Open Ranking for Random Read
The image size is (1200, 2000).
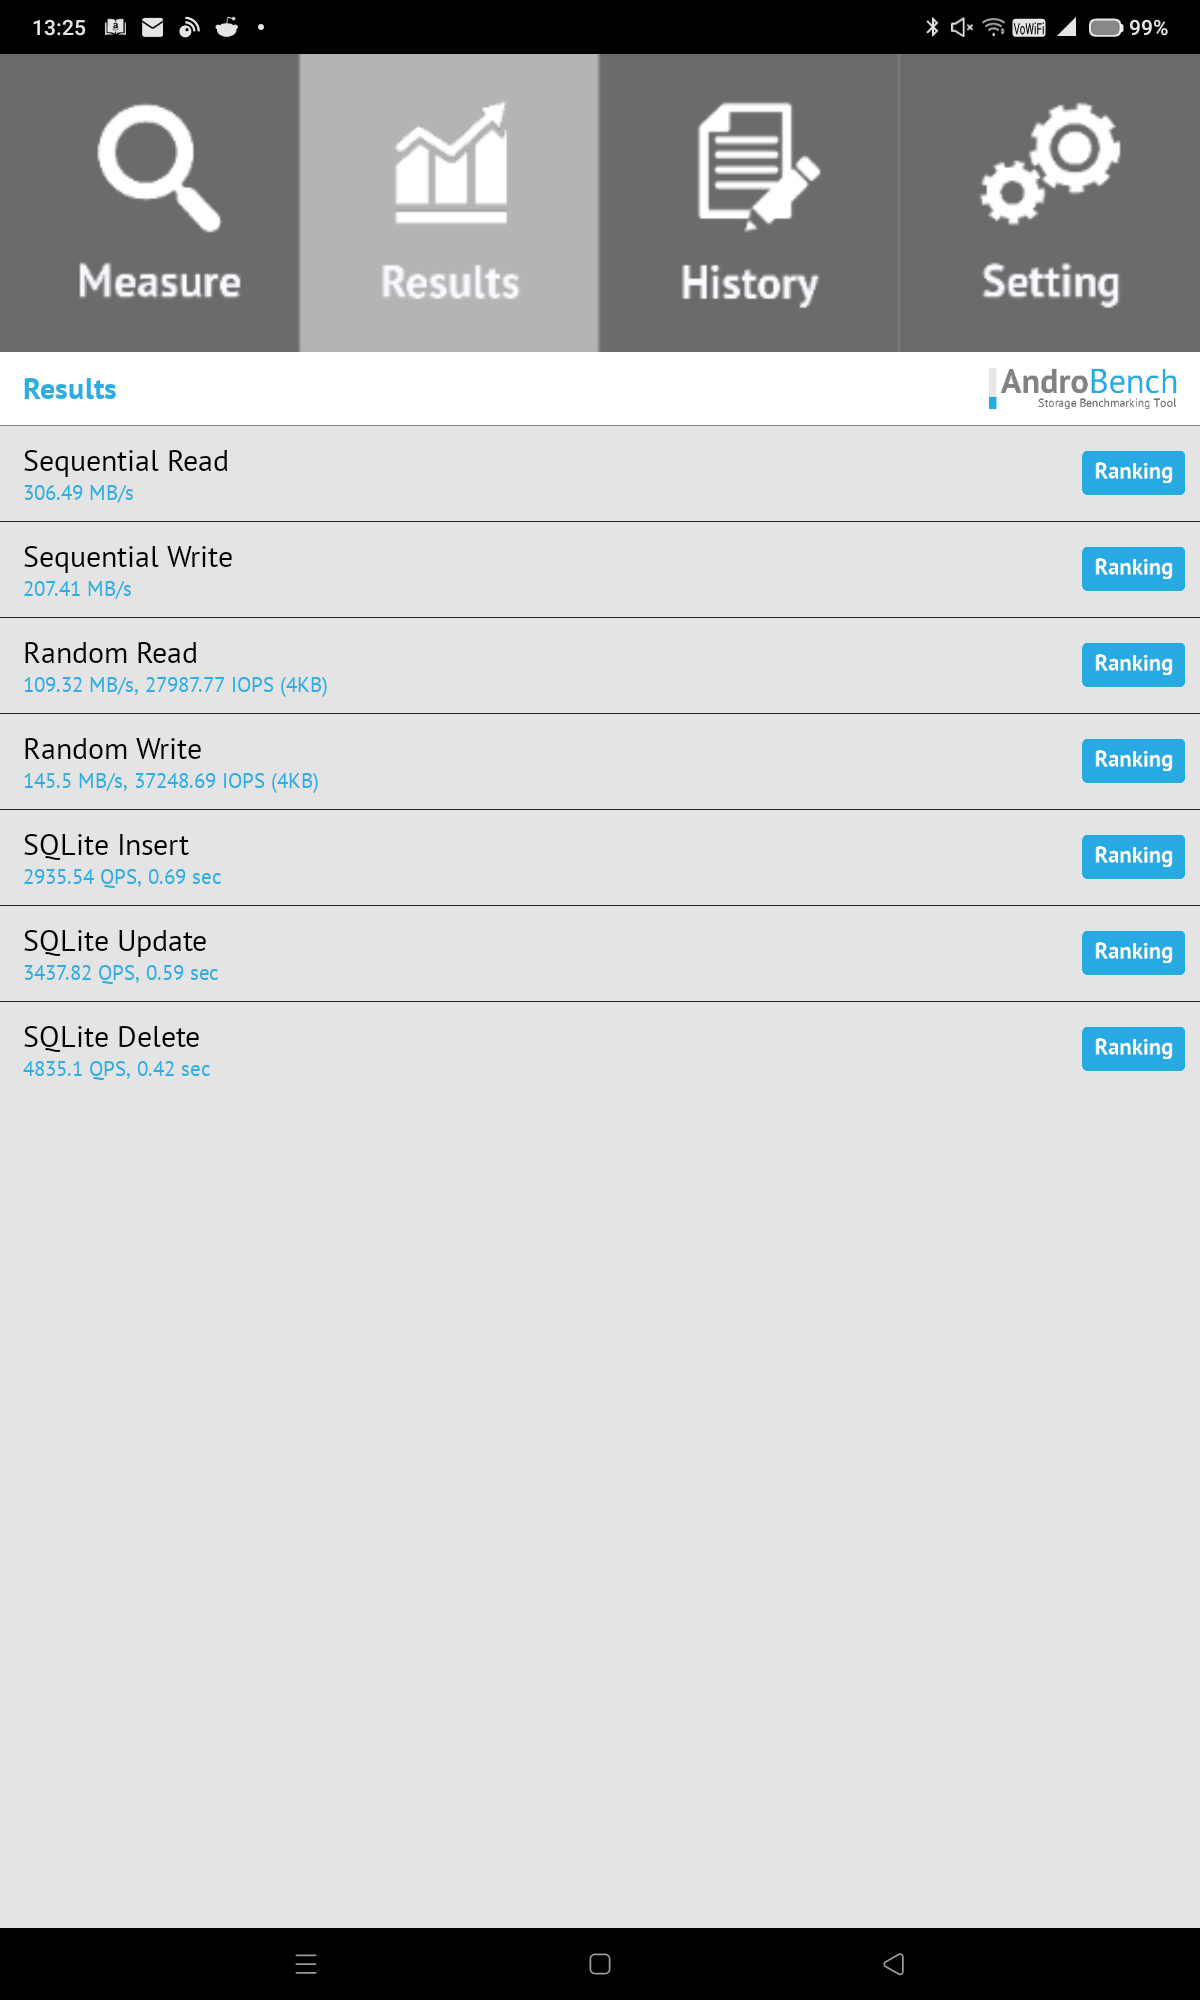pyautogui.click(x=1133, y=664)
